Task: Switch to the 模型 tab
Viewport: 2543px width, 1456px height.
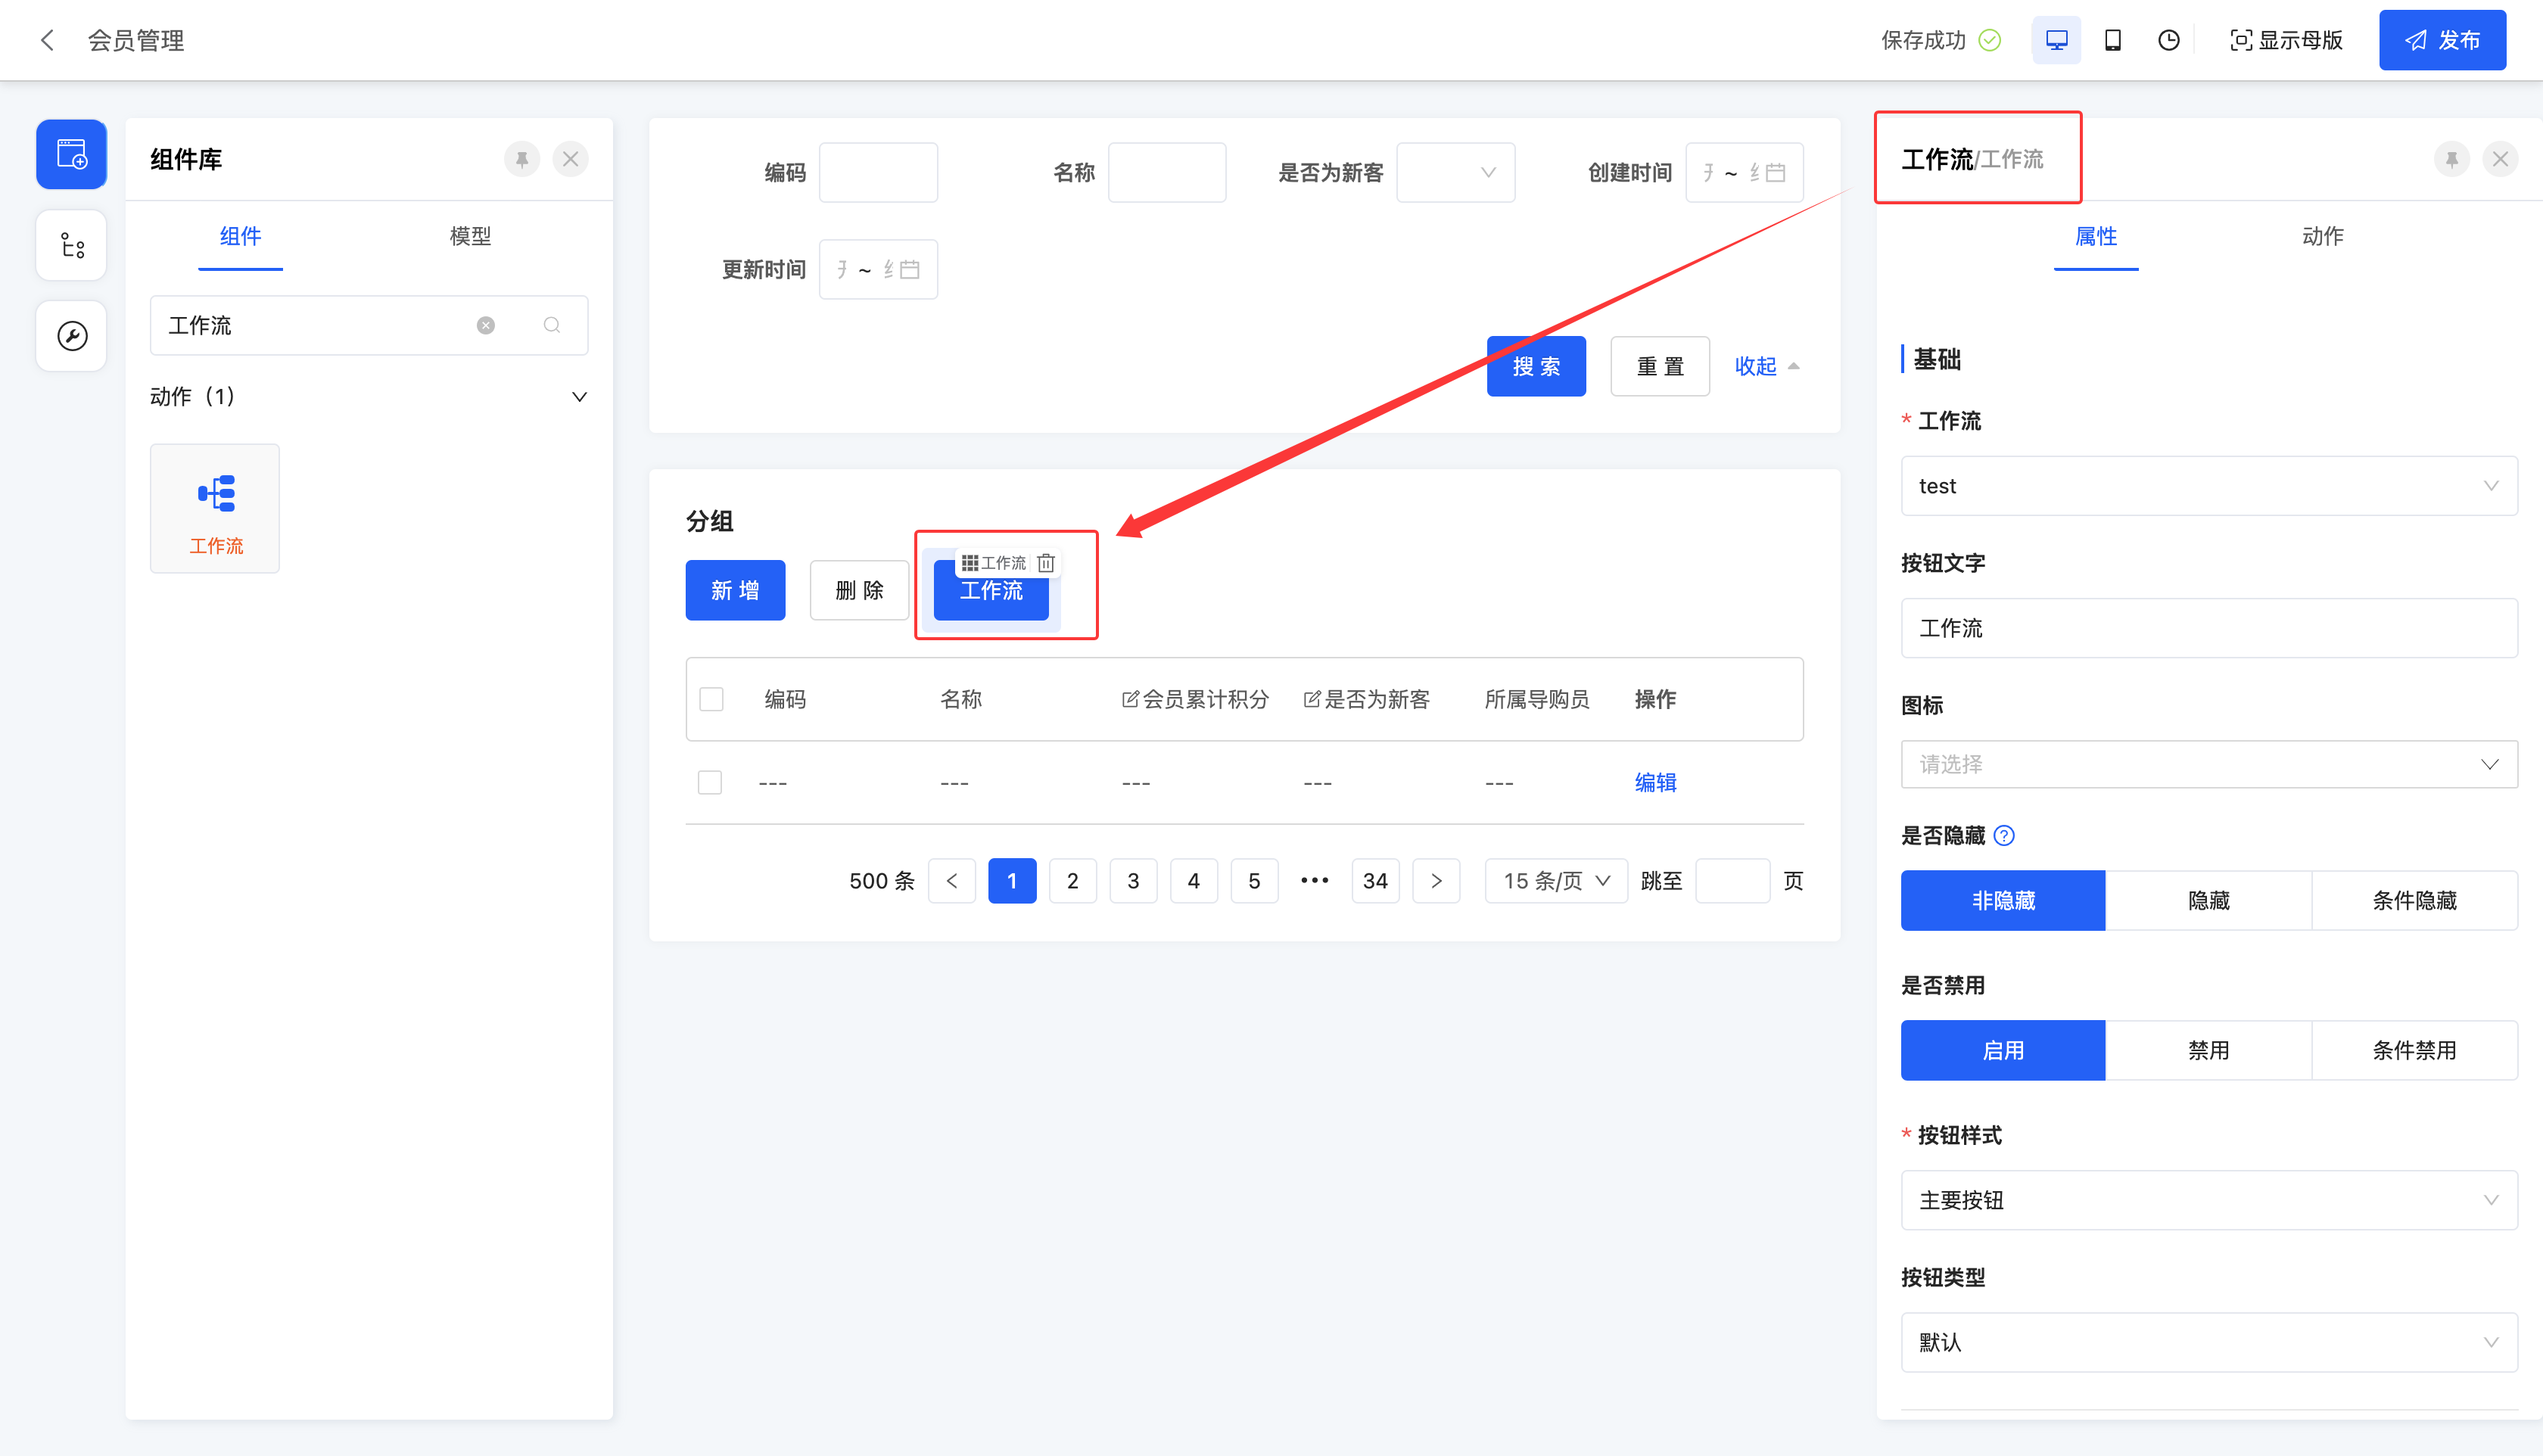Action: [x=470, y=236]
